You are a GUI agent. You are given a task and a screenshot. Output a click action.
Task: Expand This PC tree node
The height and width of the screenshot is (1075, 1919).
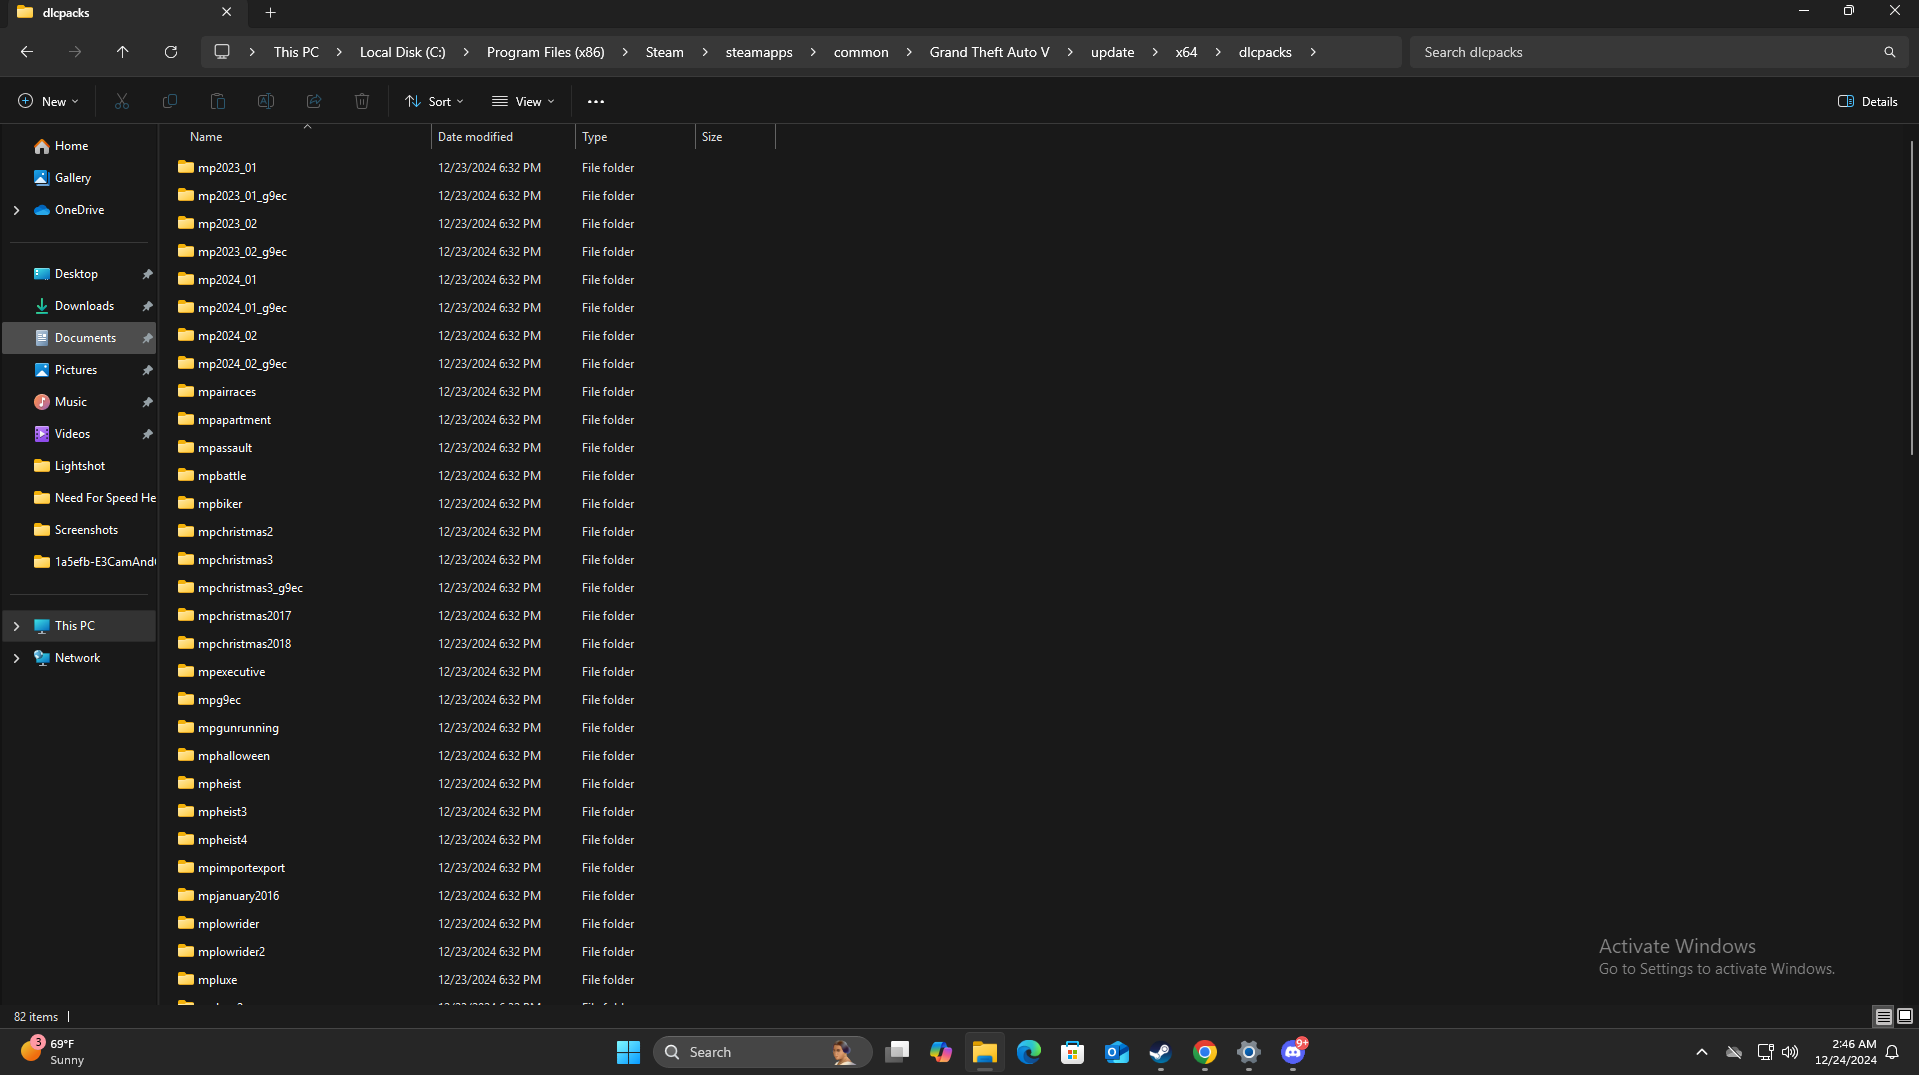[x=16, y=626]
